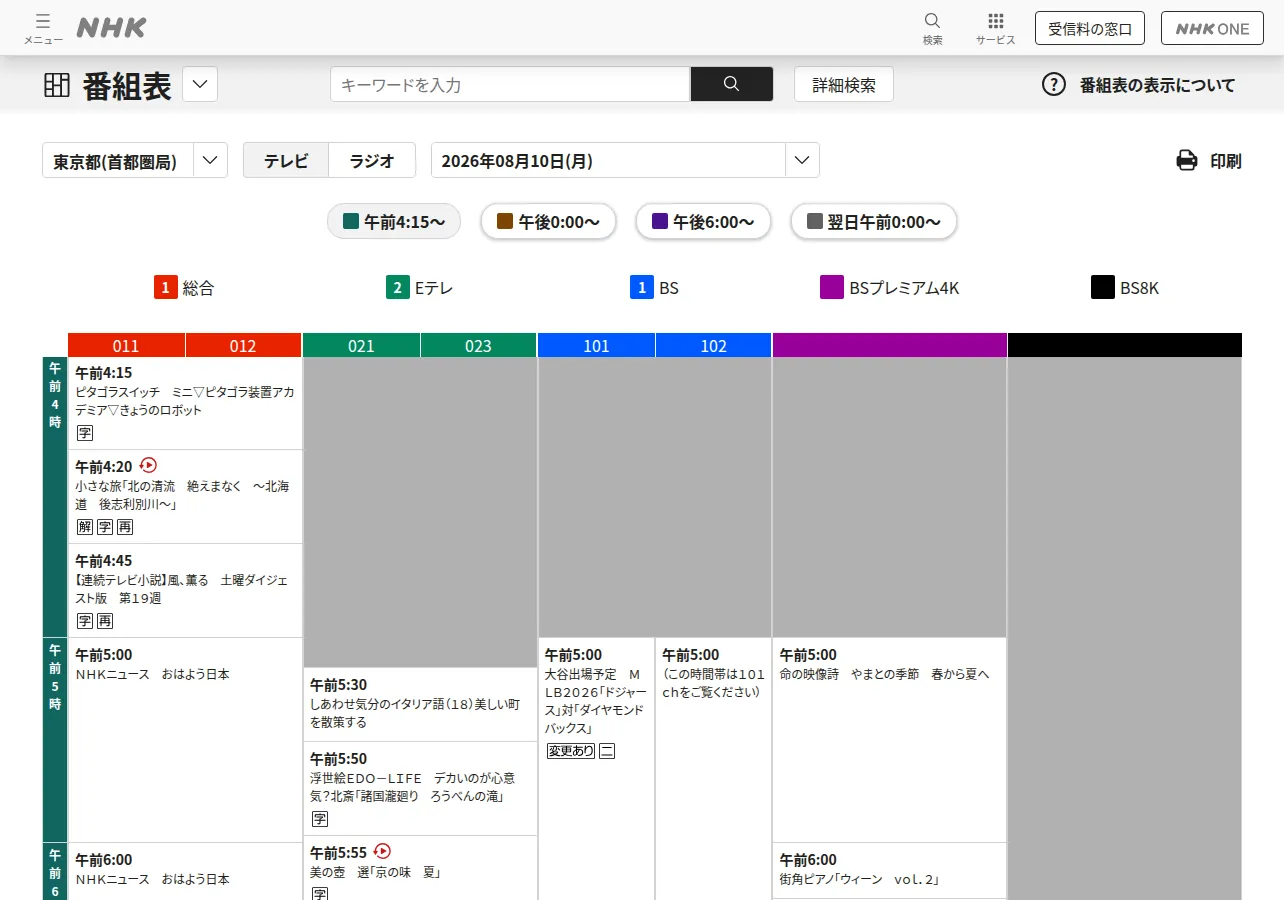Viewport: 1284px width, 900px height.
Task: Click the 字 badge under 浮世絵EDO-LIFE
Action: coord(320,819)
